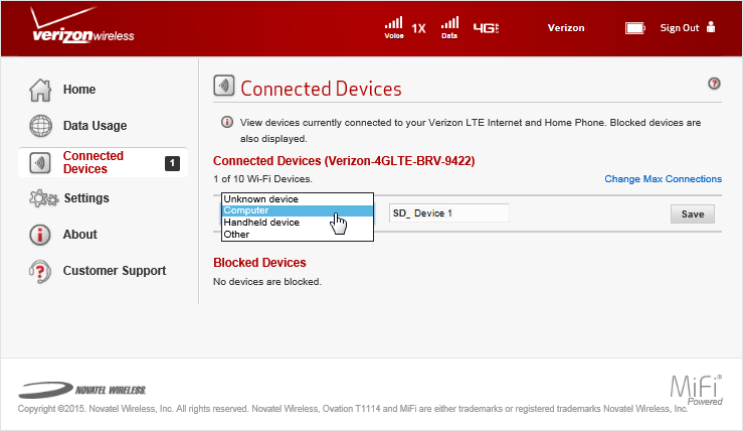Click the info icon beside the description
This screenshot has width=743, height=431.
227,122
